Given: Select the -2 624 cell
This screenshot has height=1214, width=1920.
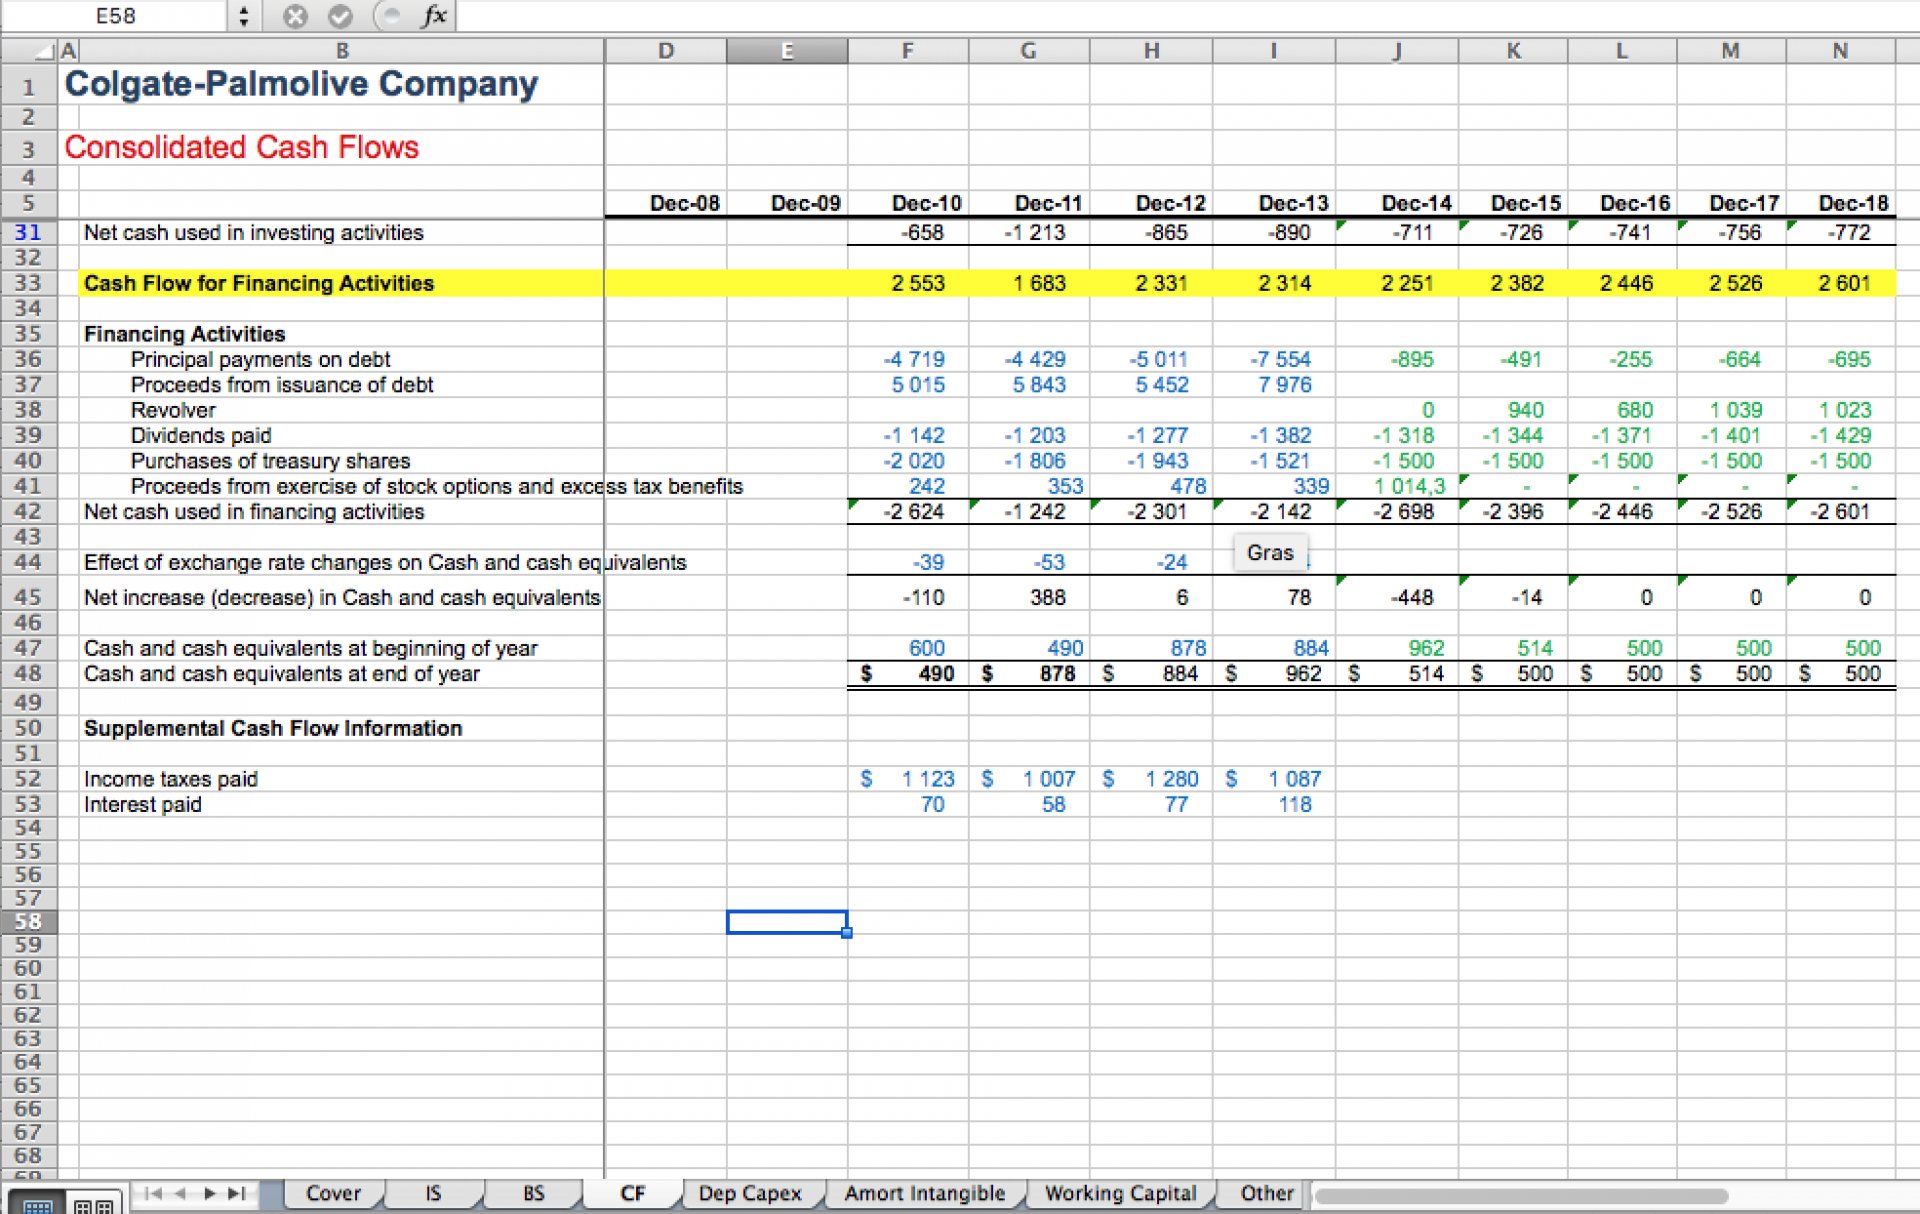Looking at the screenshot, I should [x=907, y=512].
